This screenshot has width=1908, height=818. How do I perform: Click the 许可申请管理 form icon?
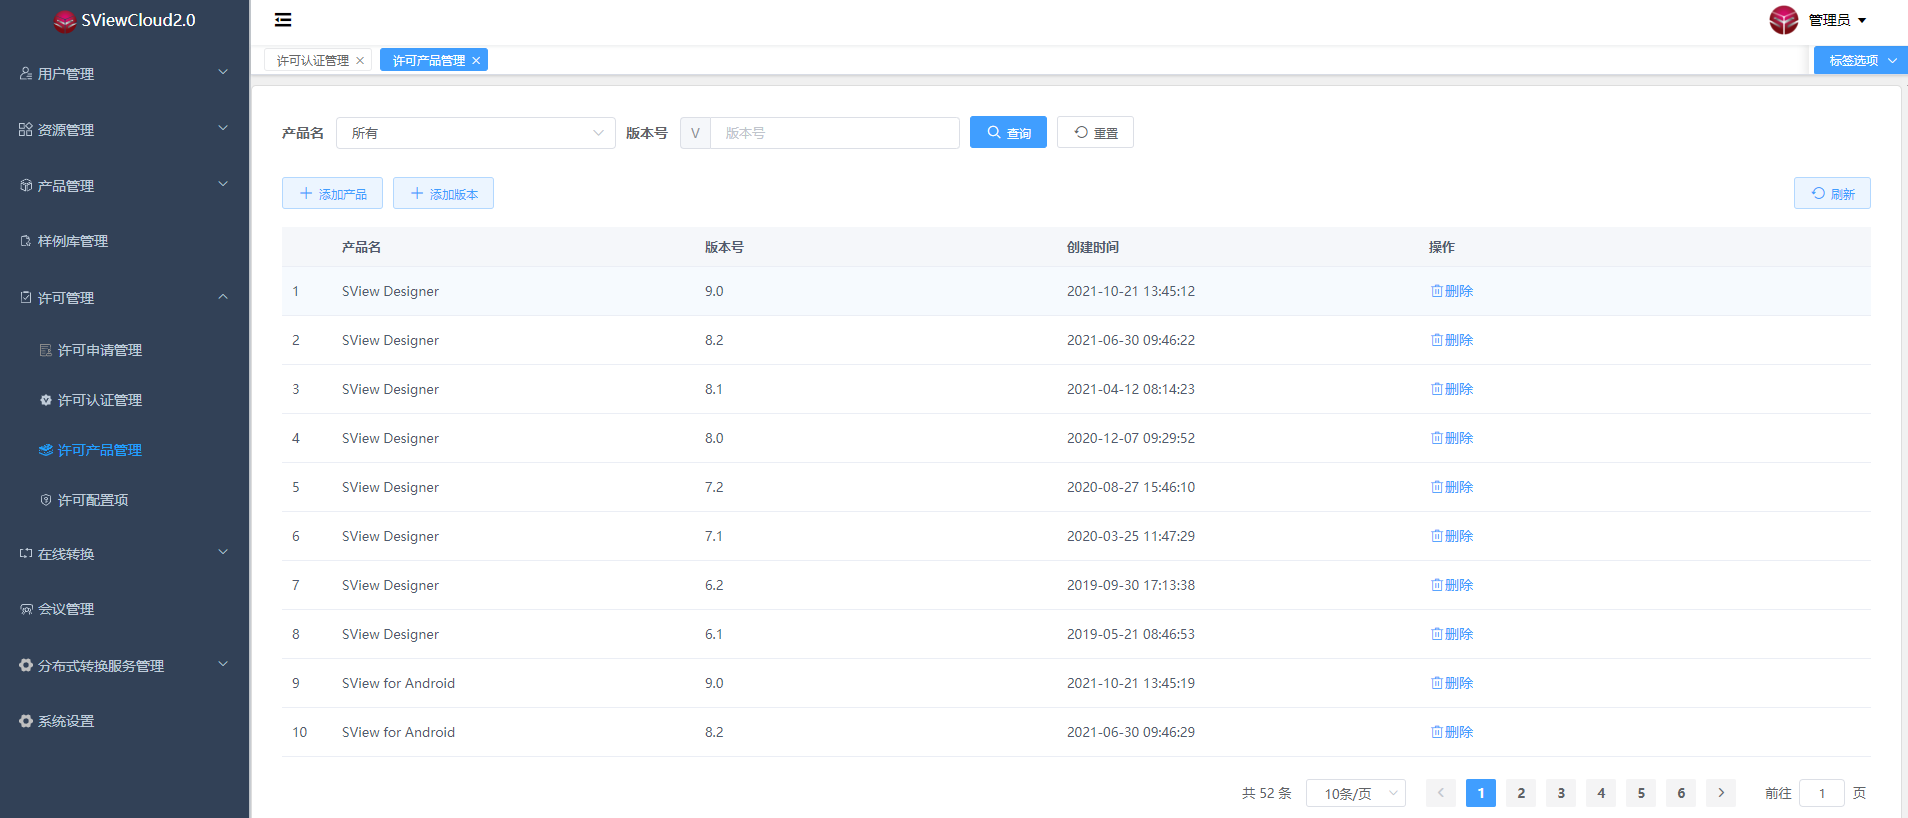pyautogui.click(x=46, y=350)
